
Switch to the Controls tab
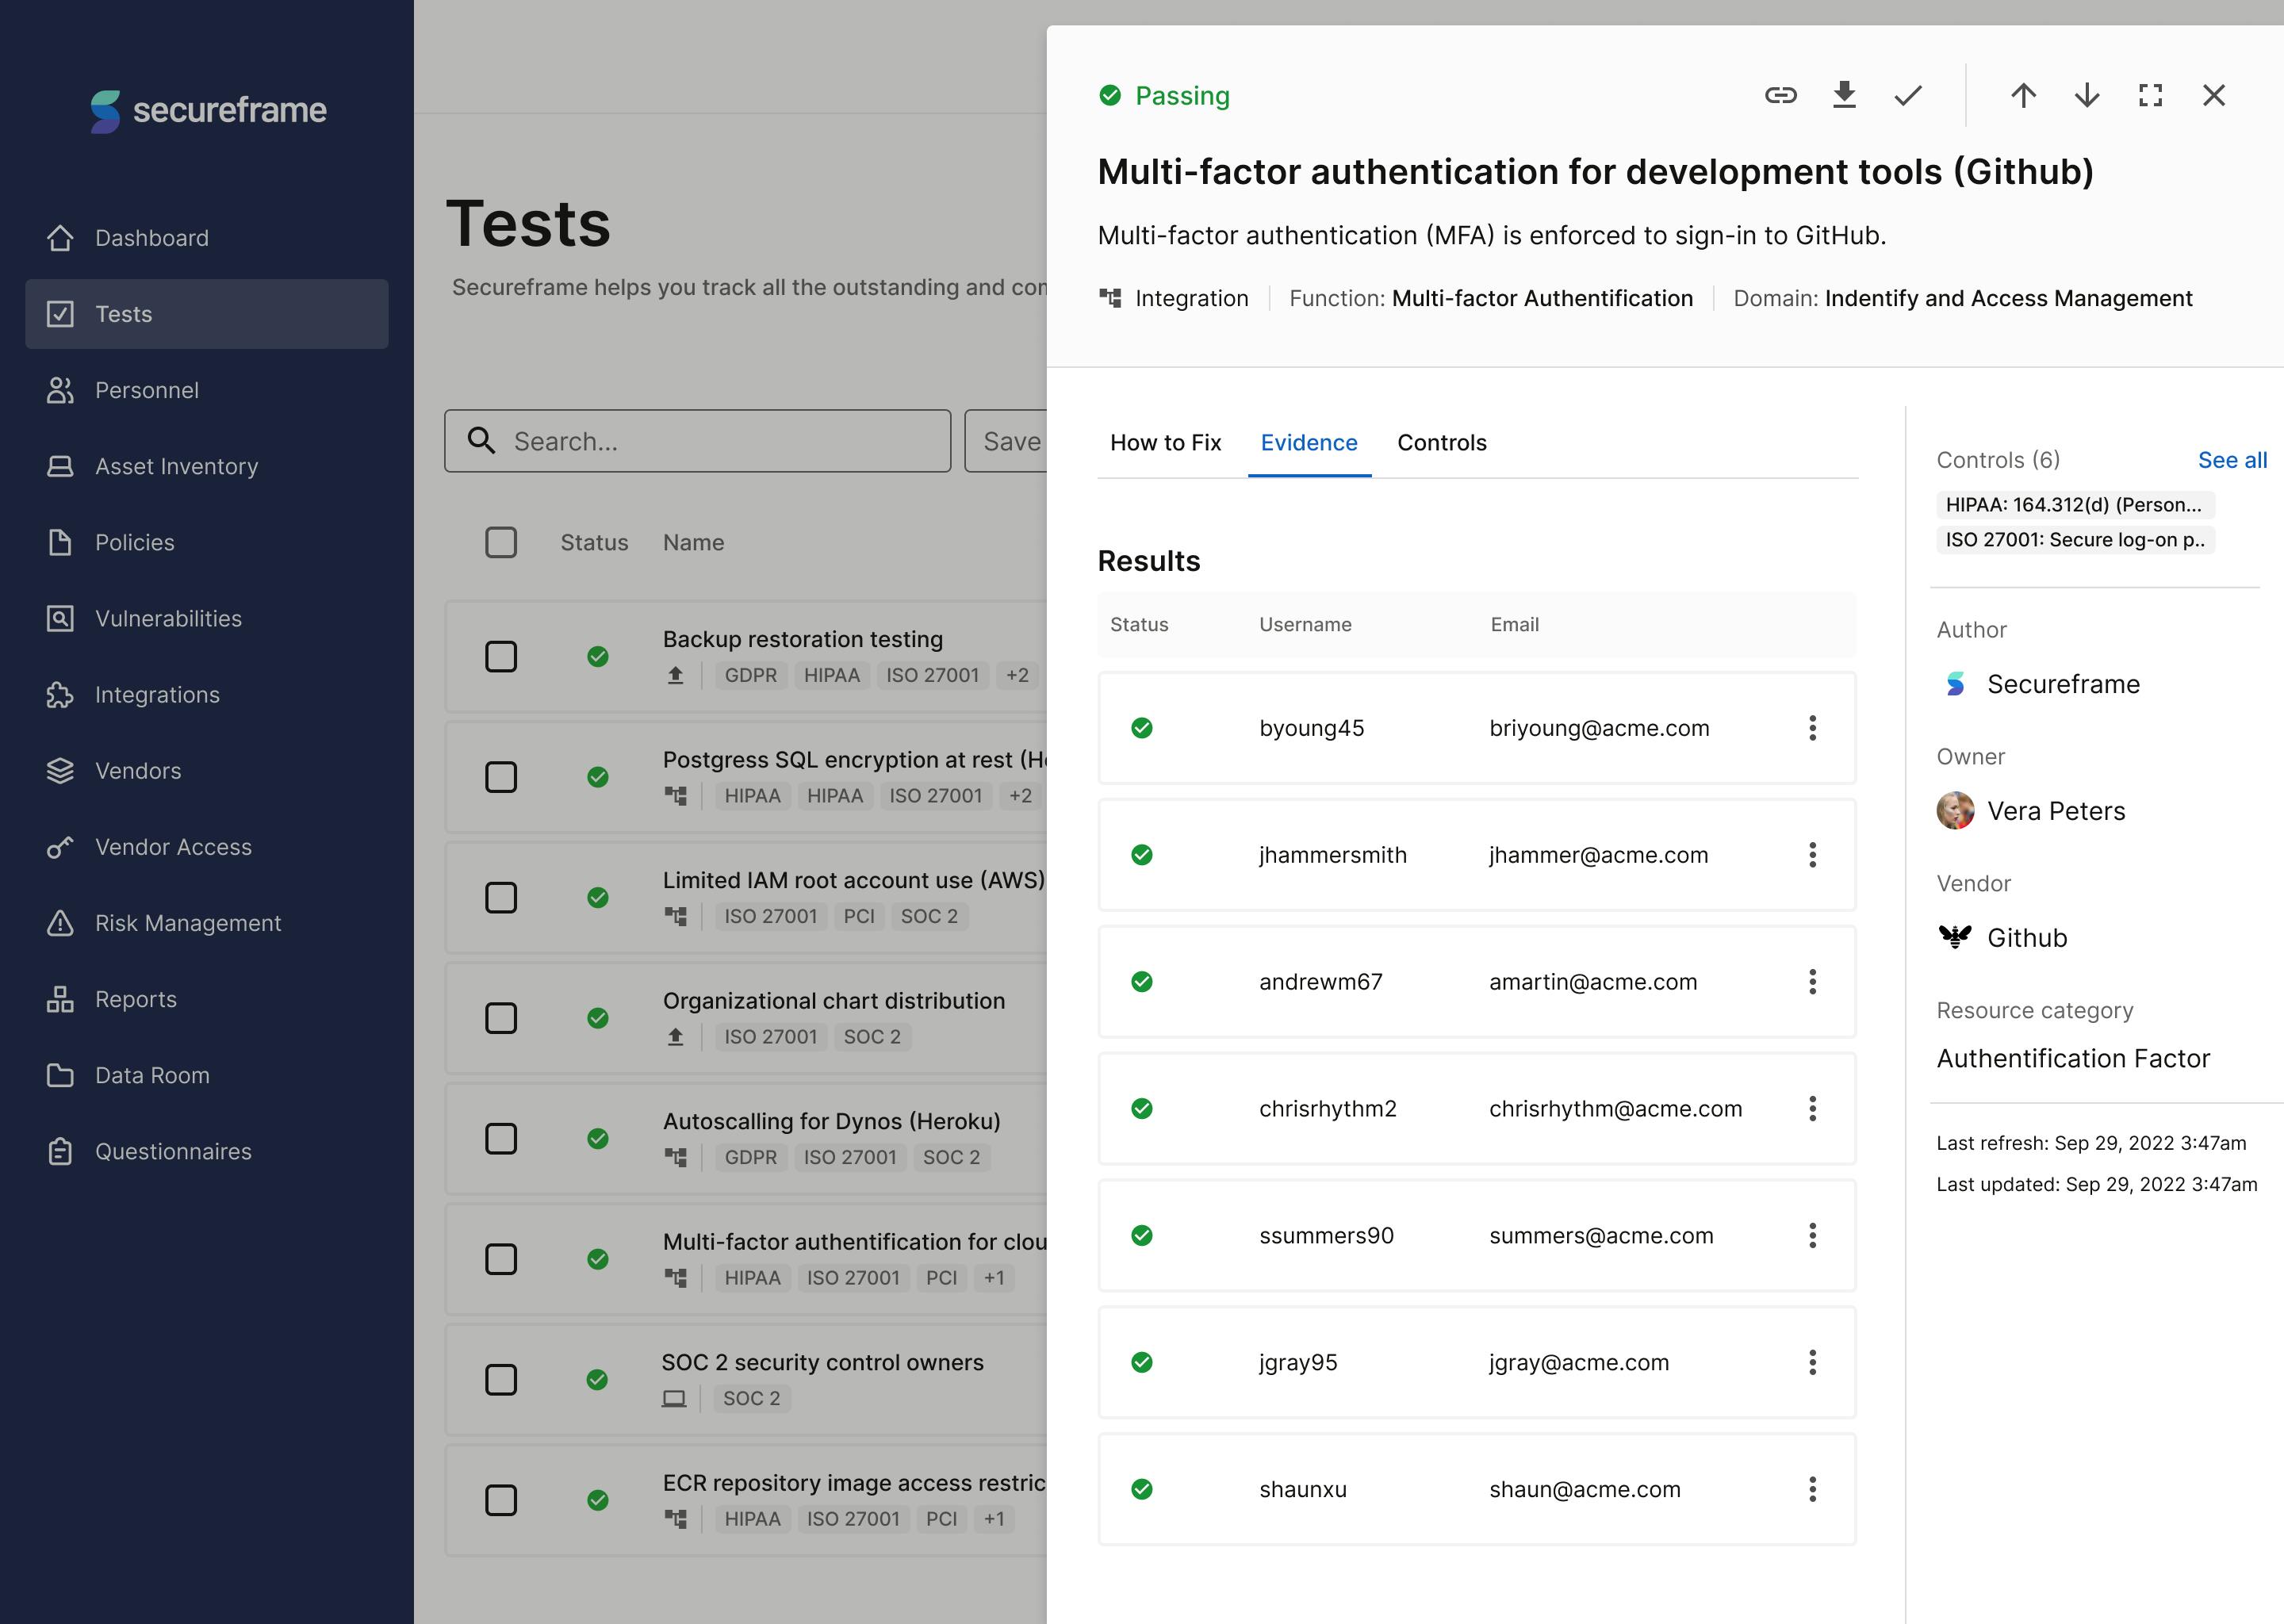pos(1441,442)
